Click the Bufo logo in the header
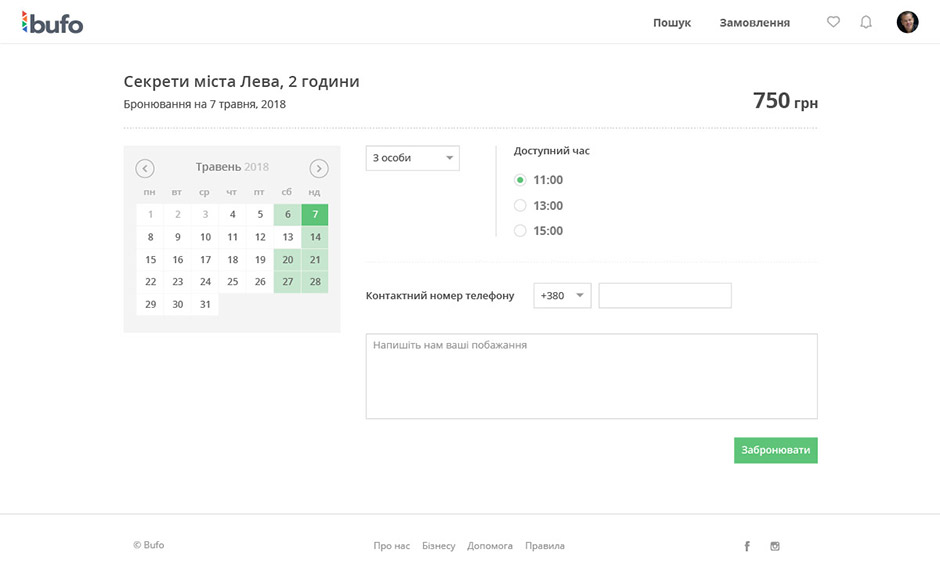Screen dimensions: 940x568 click(52, 22)
